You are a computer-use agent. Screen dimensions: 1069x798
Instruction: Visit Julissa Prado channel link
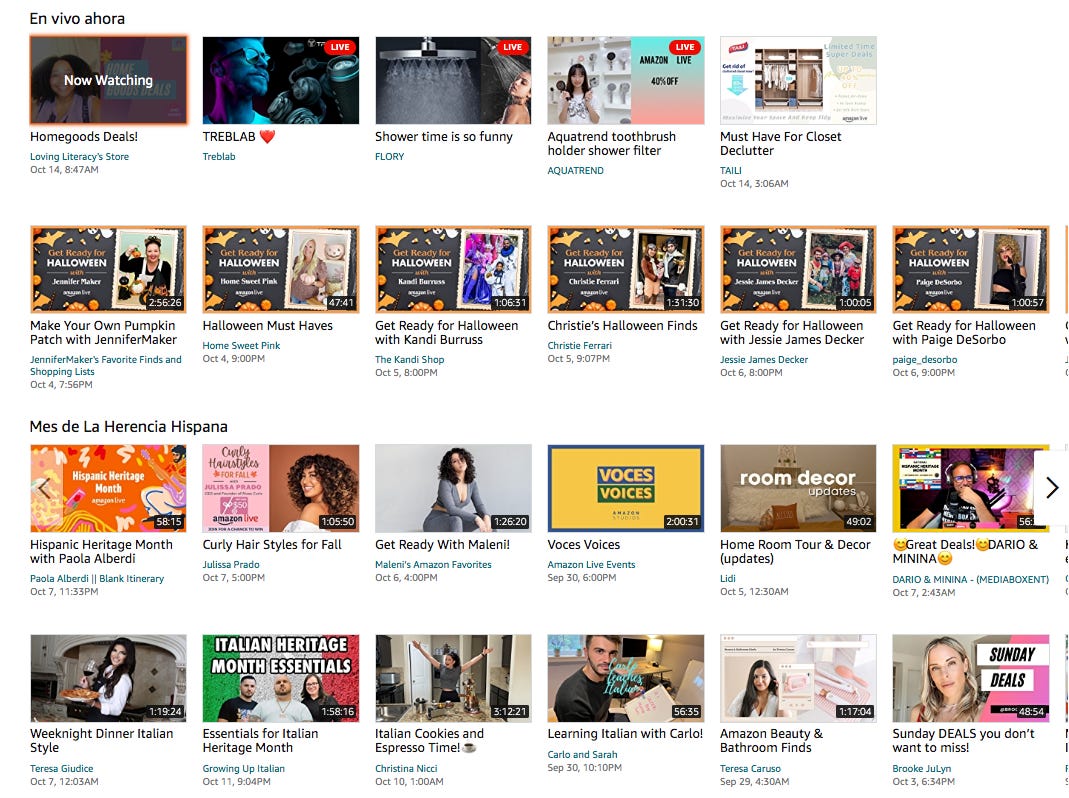click(x=230, y=564)
